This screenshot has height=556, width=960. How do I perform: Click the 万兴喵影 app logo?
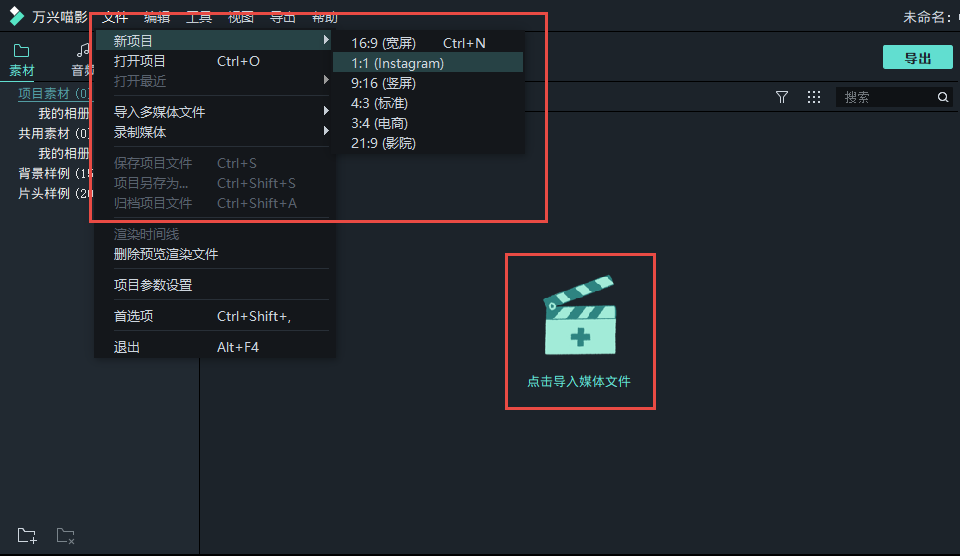[x=17, y=16]
